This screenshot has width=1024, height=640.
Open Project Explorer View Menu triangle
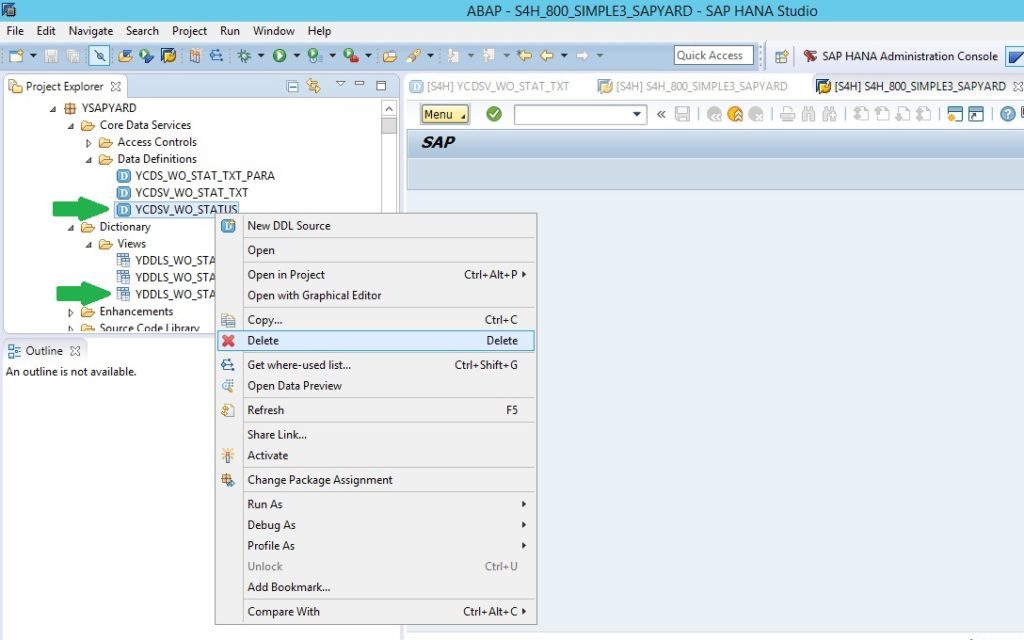(340, 84)
